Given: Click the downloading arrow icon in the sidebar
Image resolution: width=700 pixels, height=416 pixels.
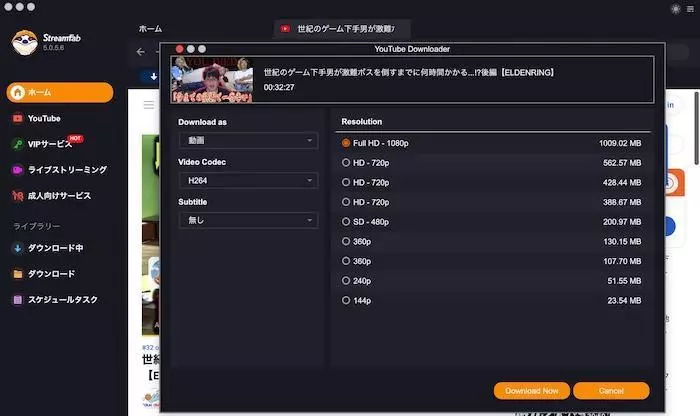Looking at the screenshot, I should click(x=17, y=248).
